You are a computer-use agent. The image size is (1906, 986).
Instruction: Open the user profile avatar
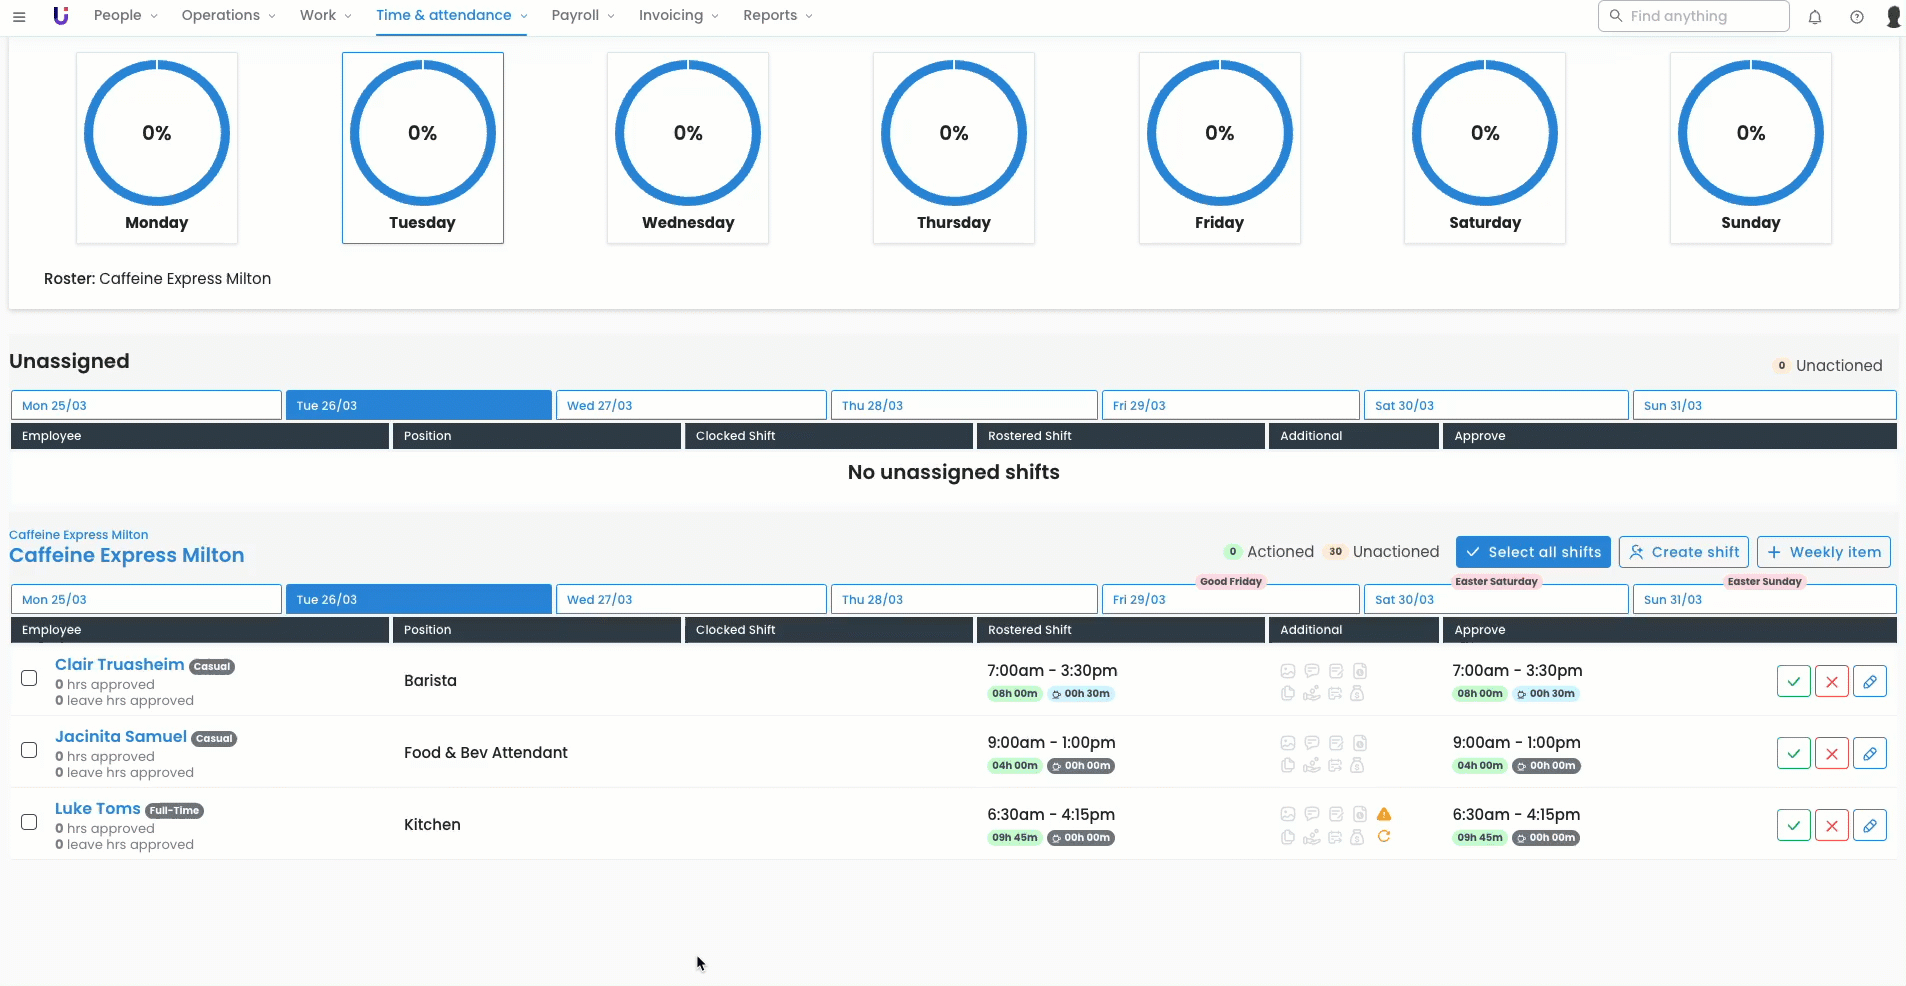point(1892,17)
